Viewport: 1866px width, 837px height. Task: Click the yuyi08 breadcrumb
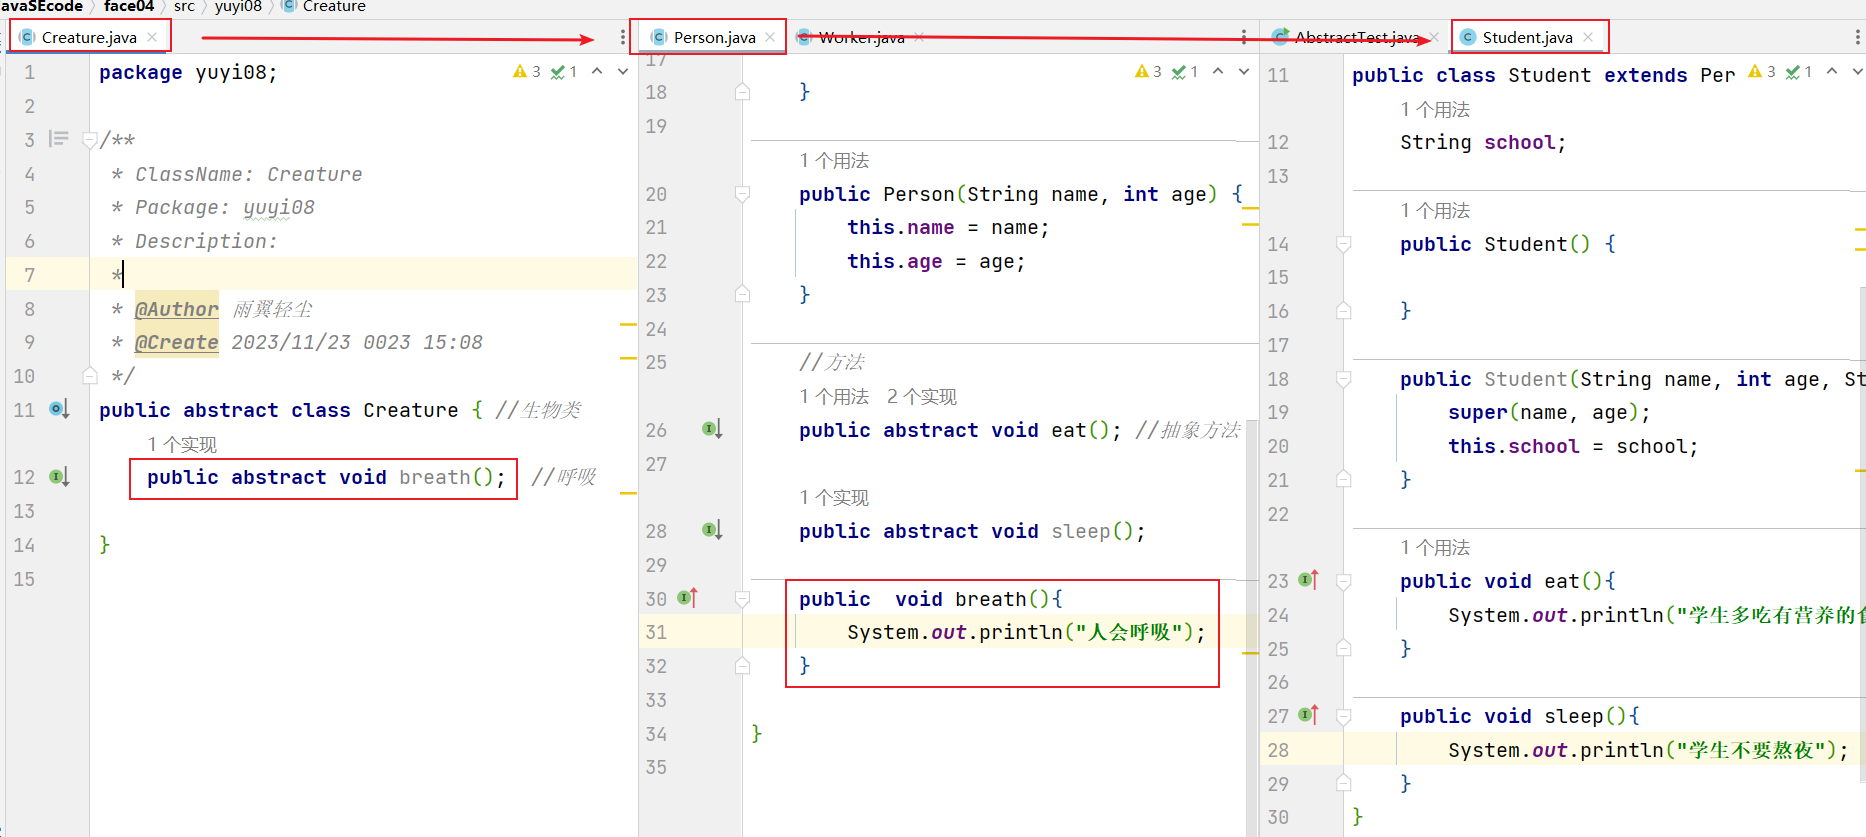pyautogui.click(x=238, y=7)
